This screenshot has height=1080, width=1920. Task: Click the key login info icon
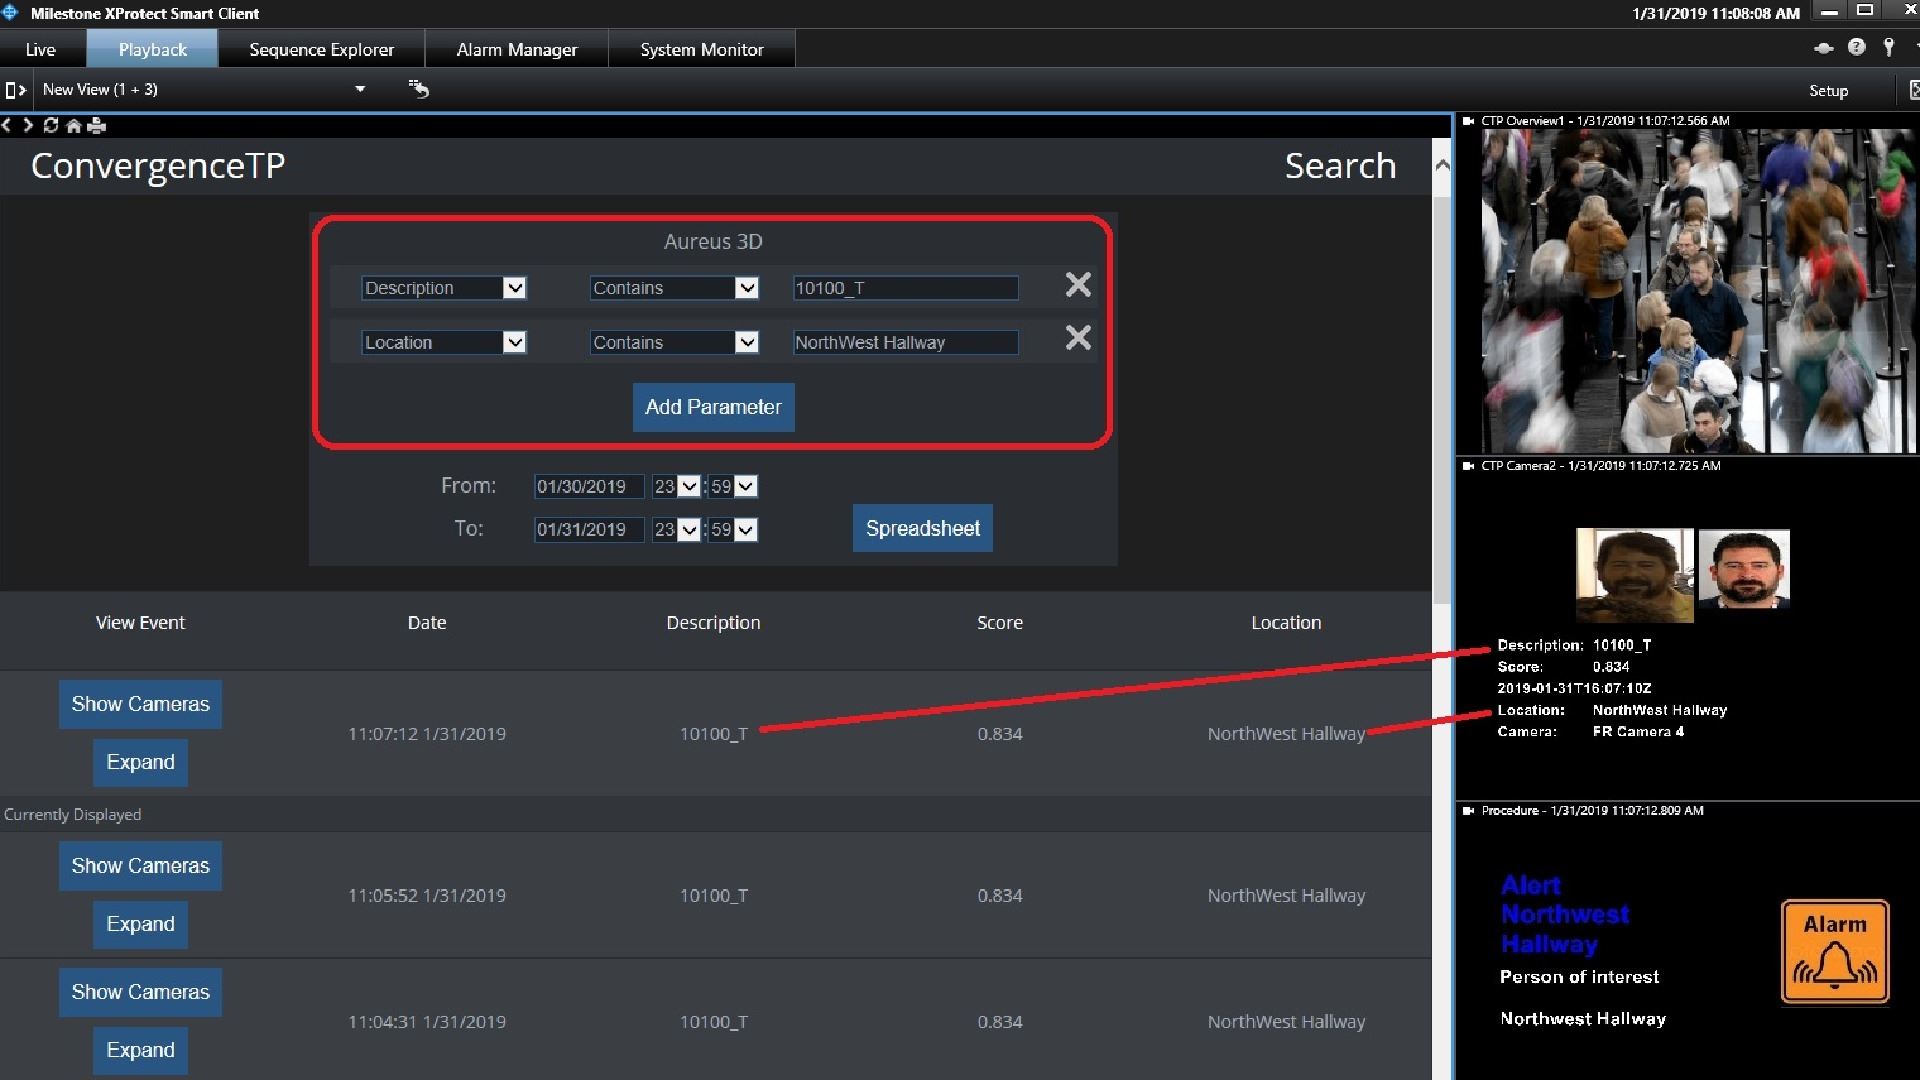(x=1889, y=47)
